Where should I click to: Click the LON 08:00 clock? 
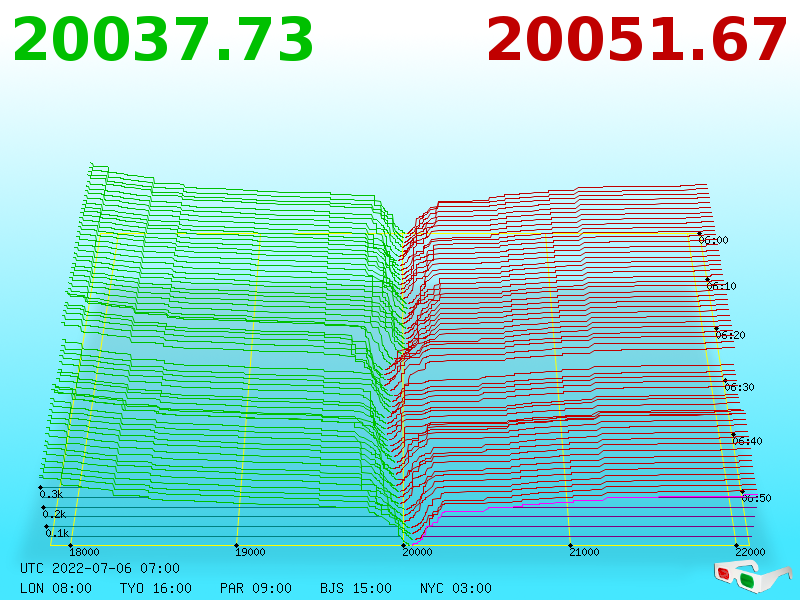[x=56, y=588]
